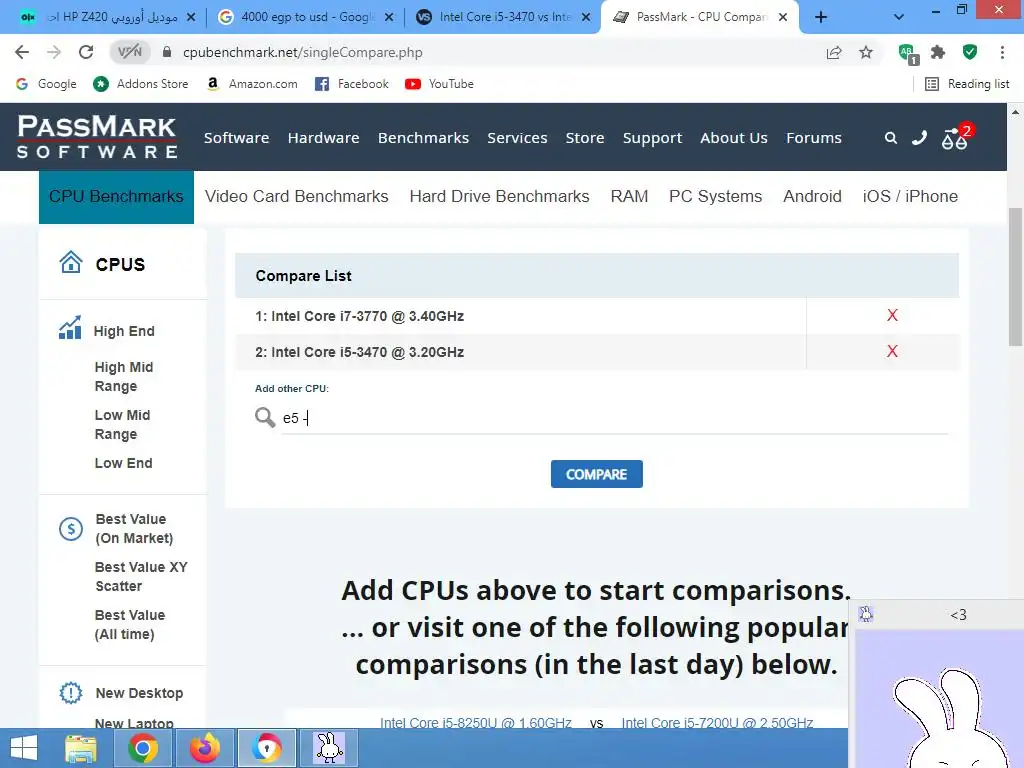
Task: Remove Intel Core i5-3470 from compare list
Action: click(892, 351)
